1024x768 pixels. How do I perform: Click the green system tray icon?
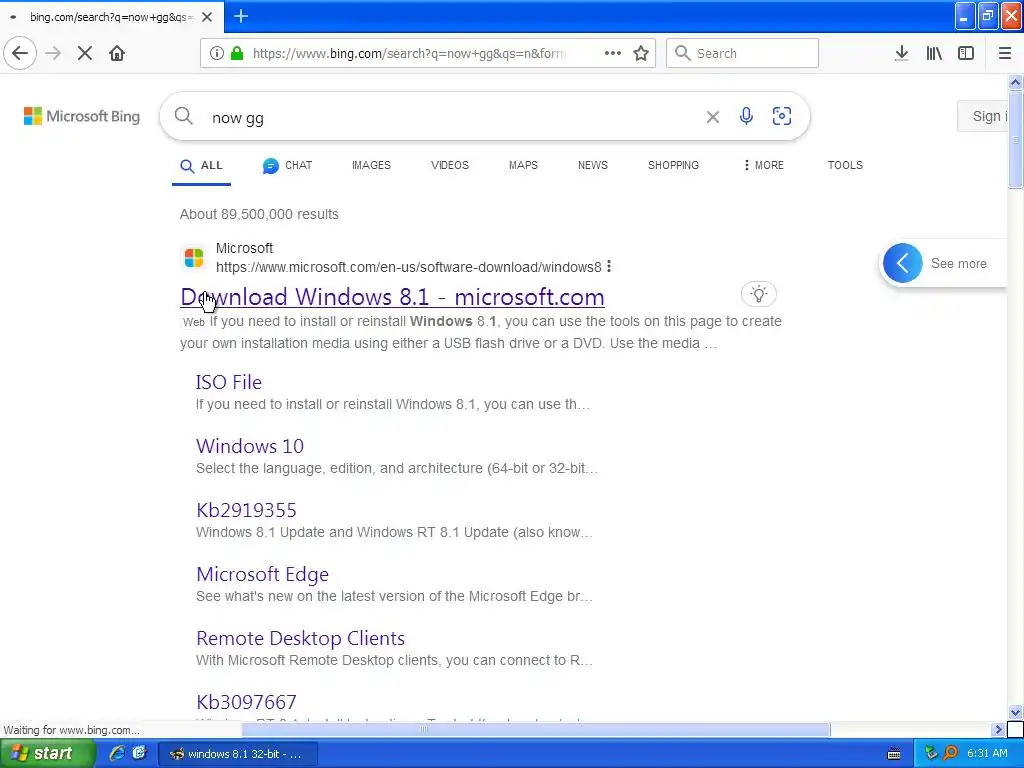931,754
